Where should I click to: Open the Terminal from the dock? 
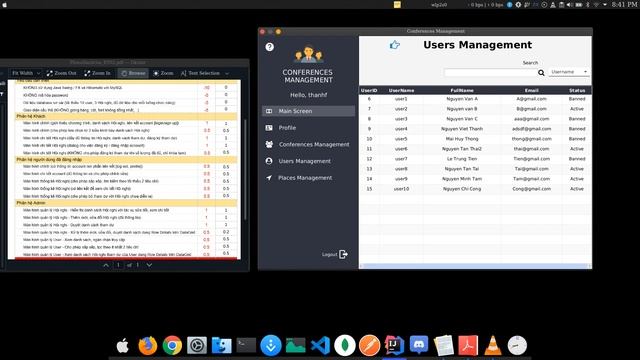click(x=246, y=345)
